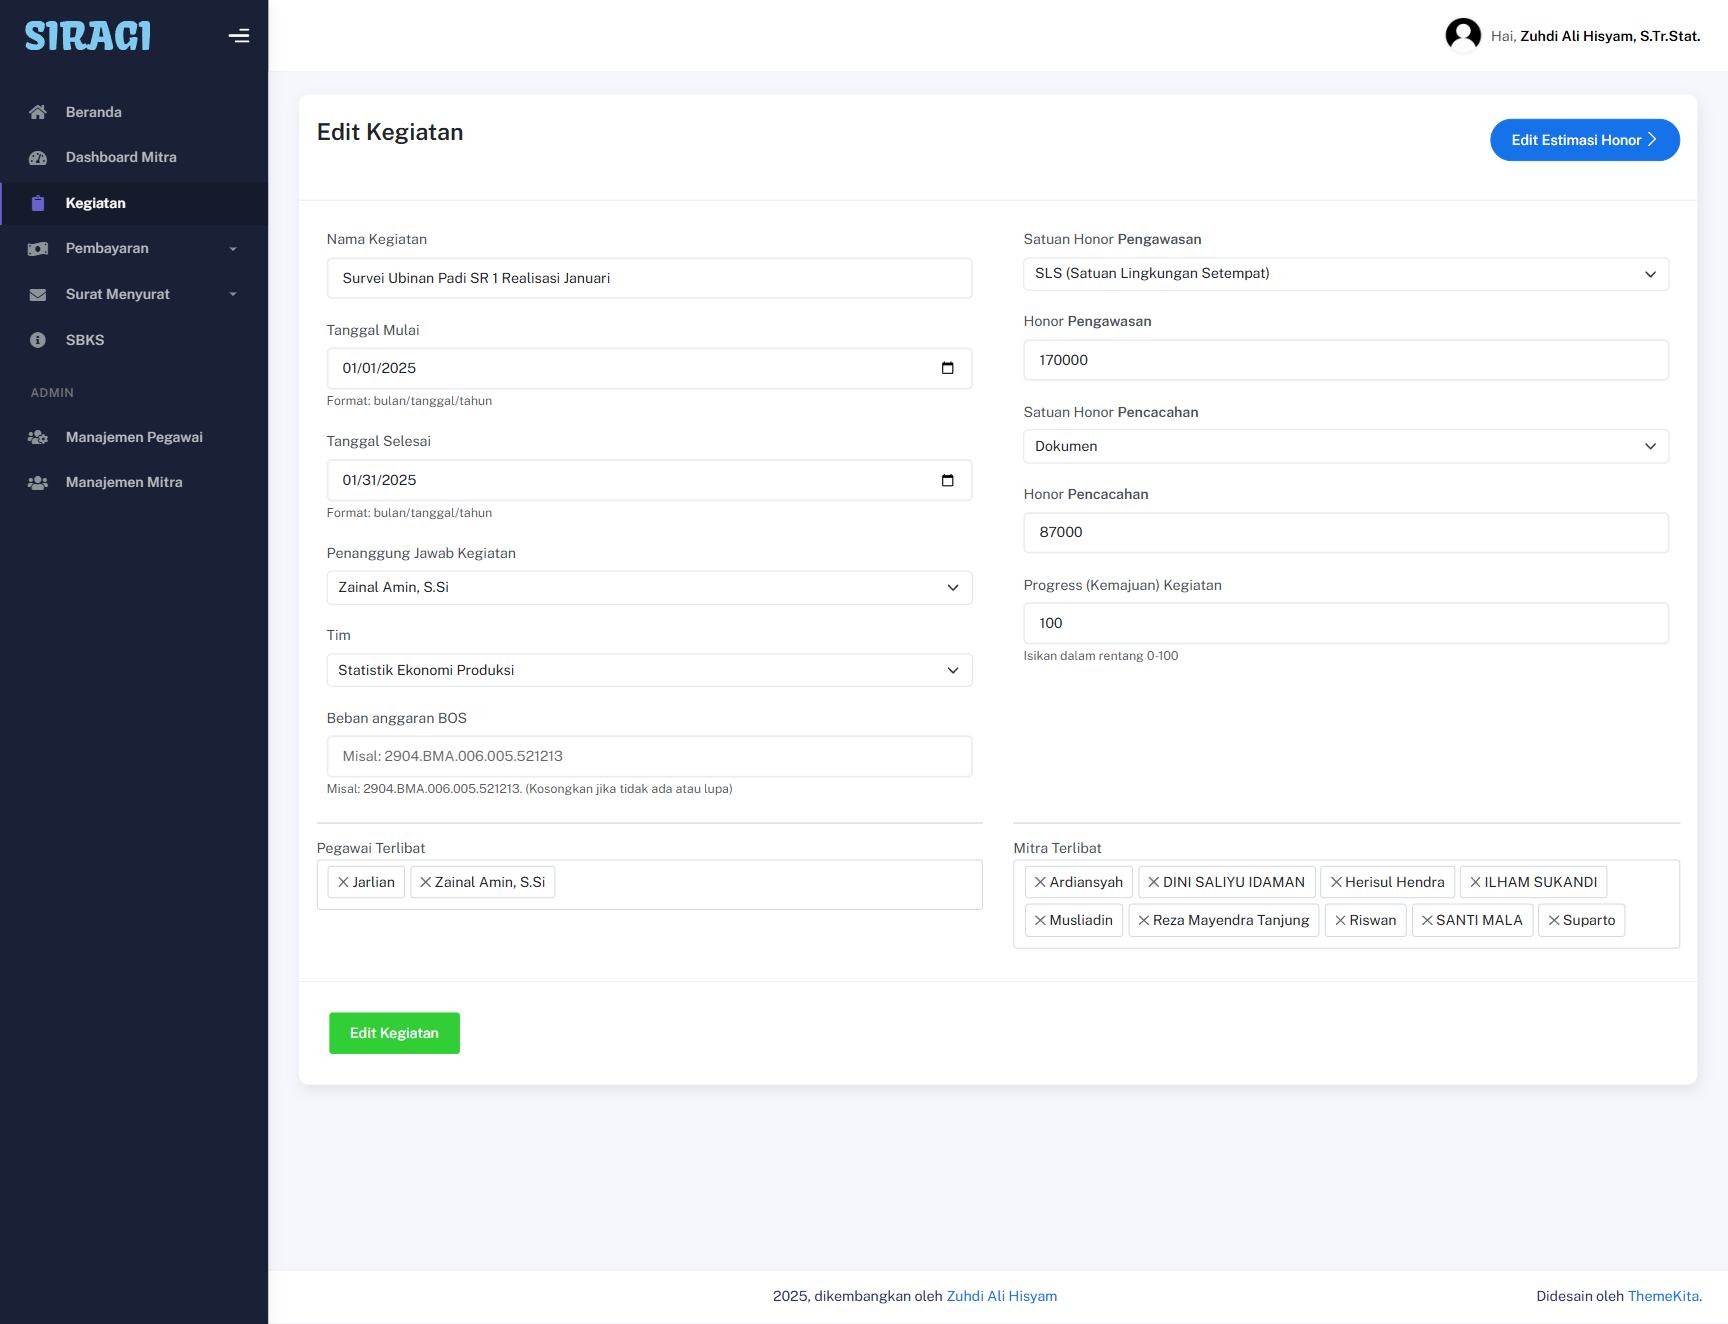The image size is (1728, 1324).
Task: Remove Jarlian from Pegawai Terlibat
Action: 343,882
